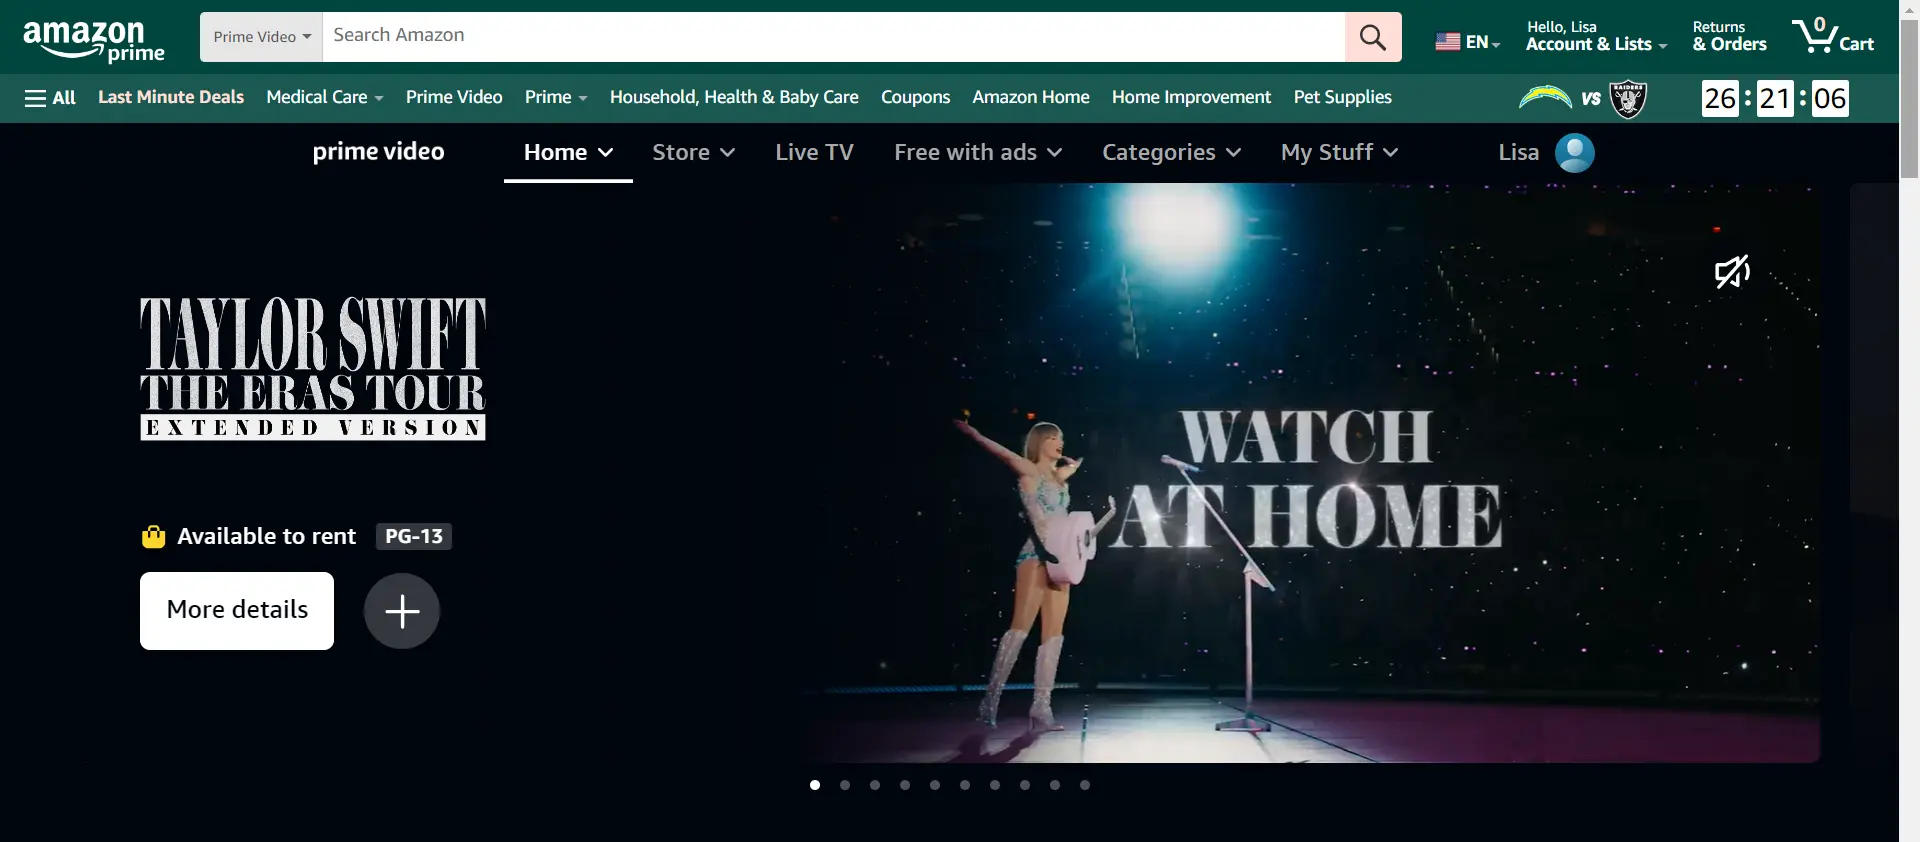
Task: Jump to last carousel slide dot
Action: click(1085, 785)
